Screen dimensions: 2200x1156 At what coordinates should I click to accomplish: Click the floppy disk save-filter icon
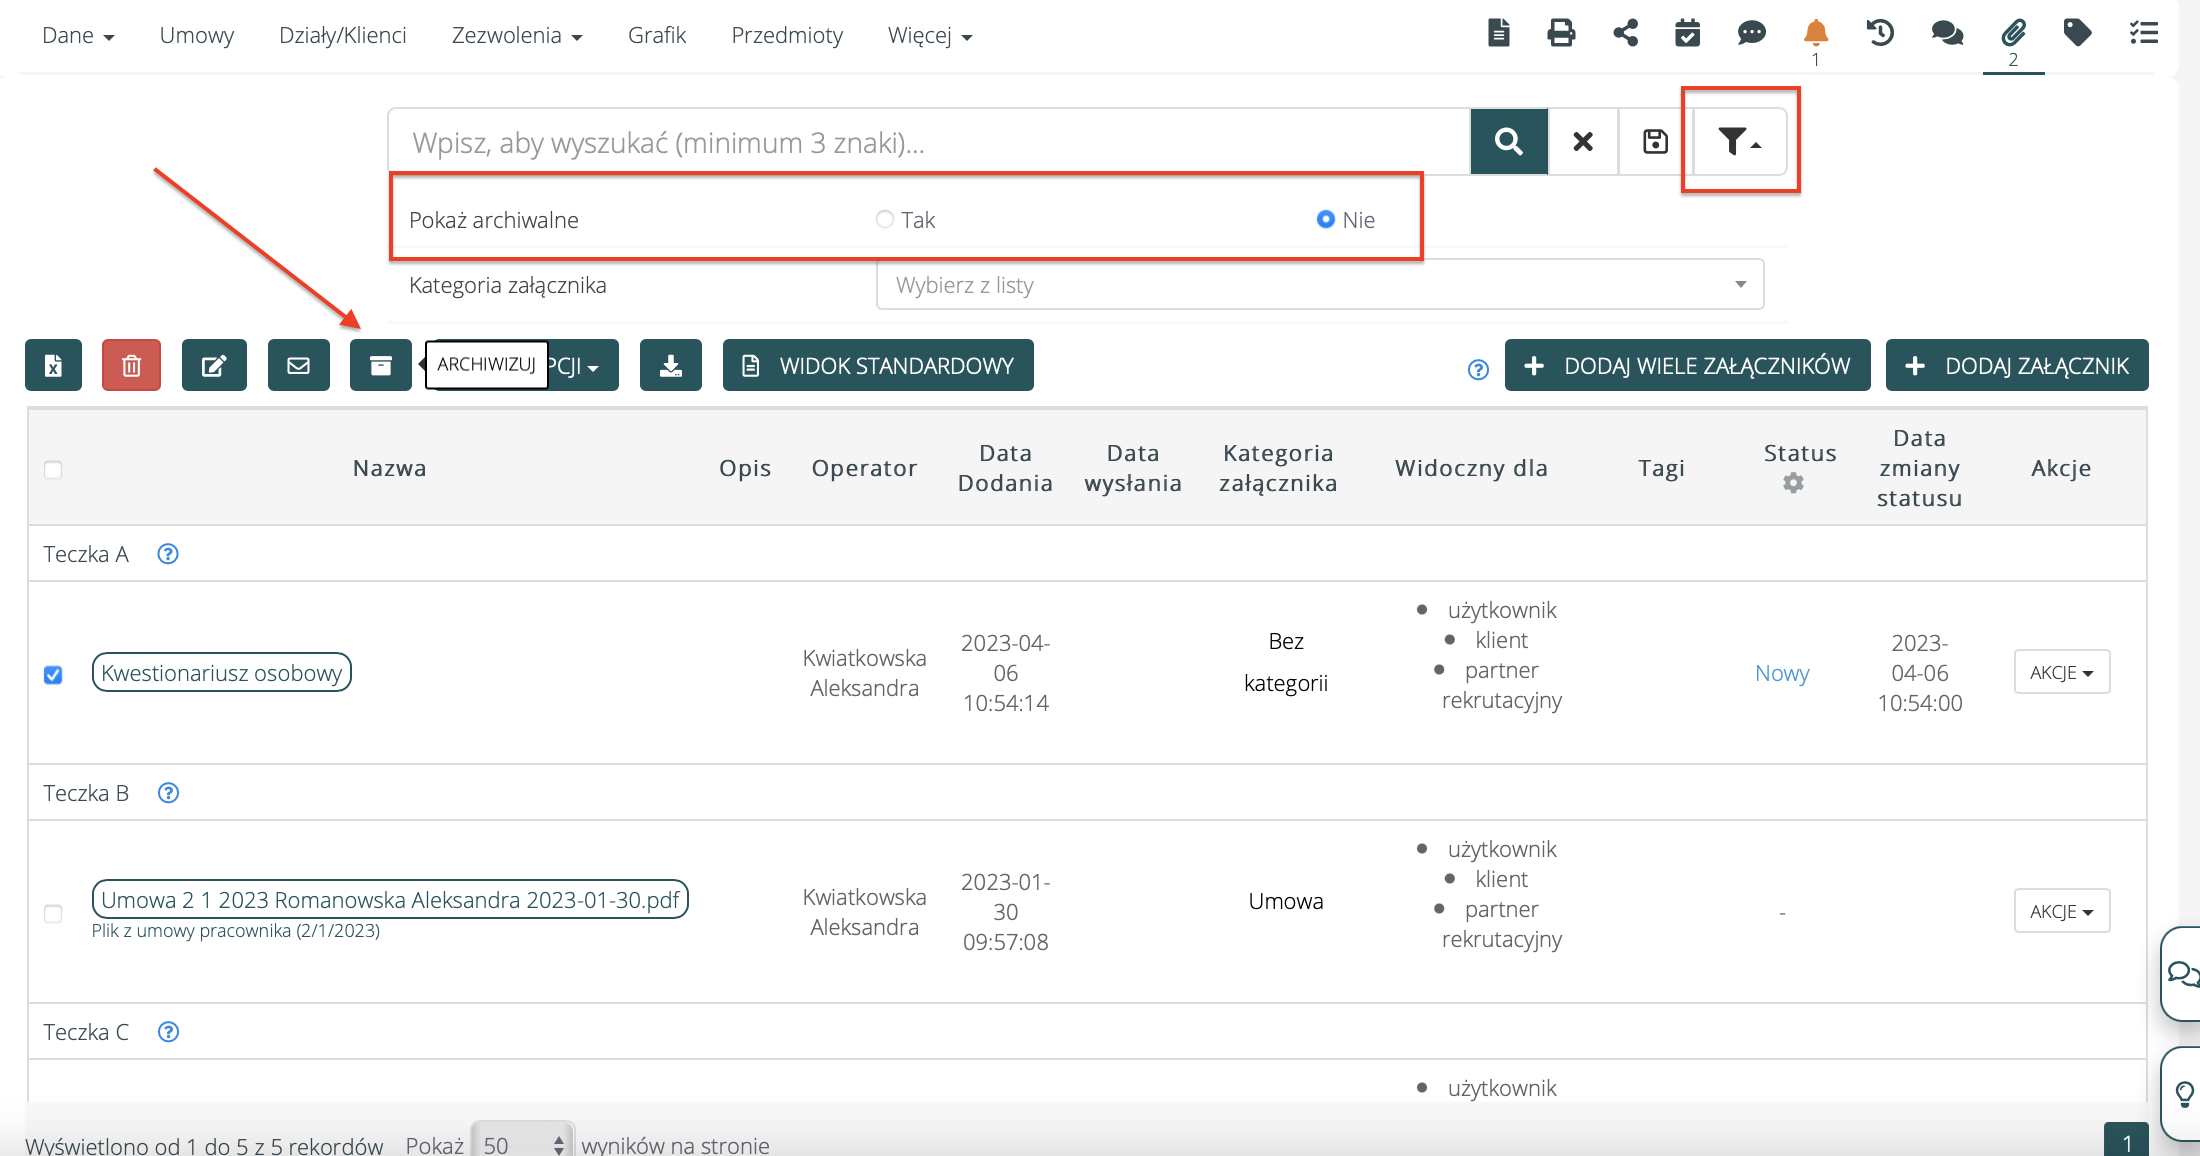tap(1655, 142)
